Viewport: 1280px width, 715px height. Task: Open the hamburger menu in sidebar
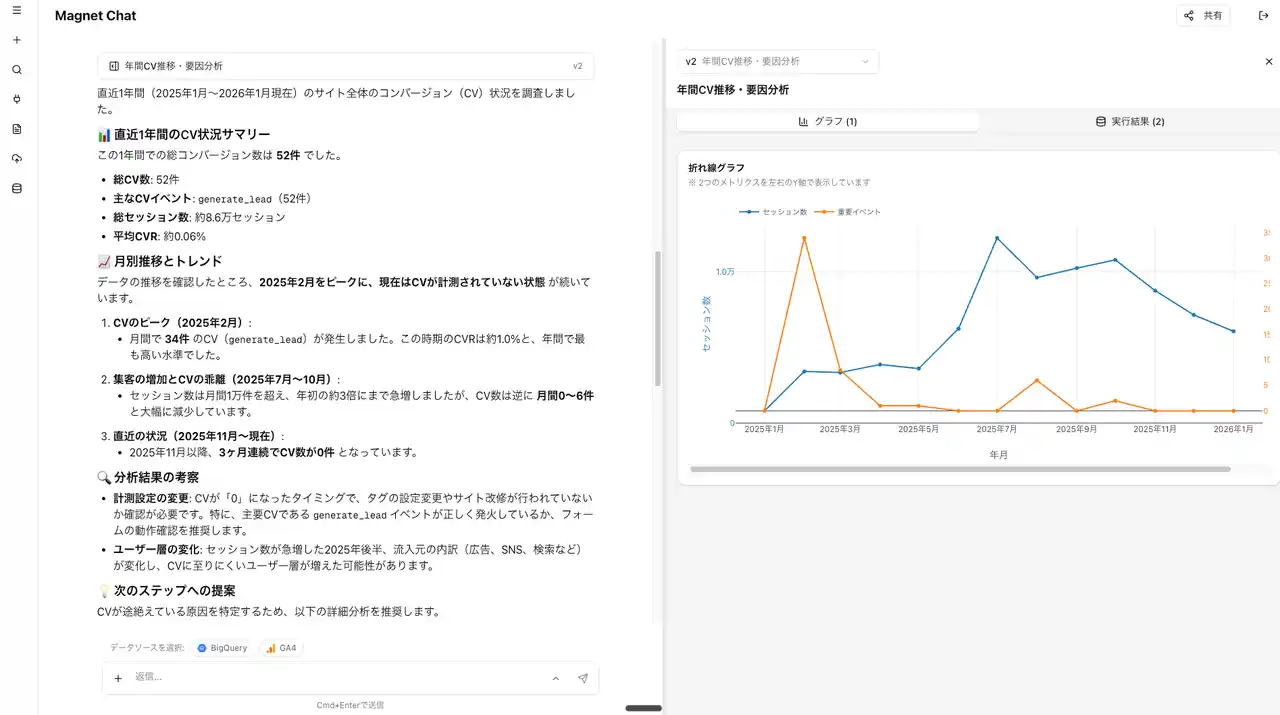tap(16, 11)
